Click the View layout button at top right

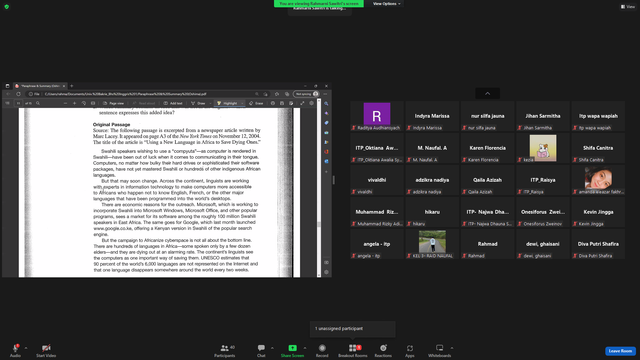(628, 7)
